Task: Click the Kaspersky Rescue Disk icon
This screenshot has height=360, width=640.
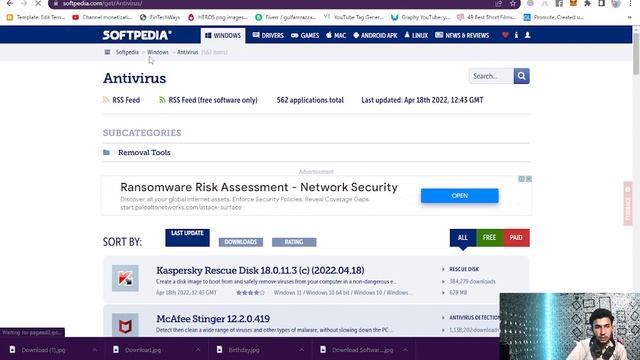Action: tap(125, 278)
